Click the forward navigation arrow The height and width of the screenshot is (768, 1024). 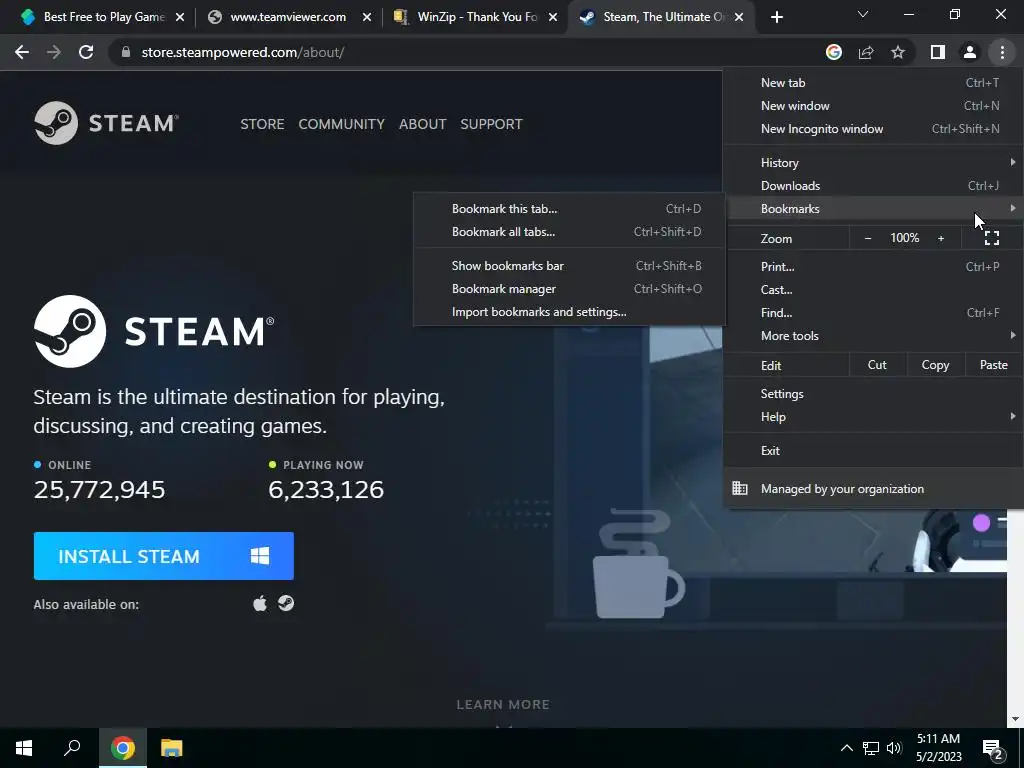(x=54, y=52)
